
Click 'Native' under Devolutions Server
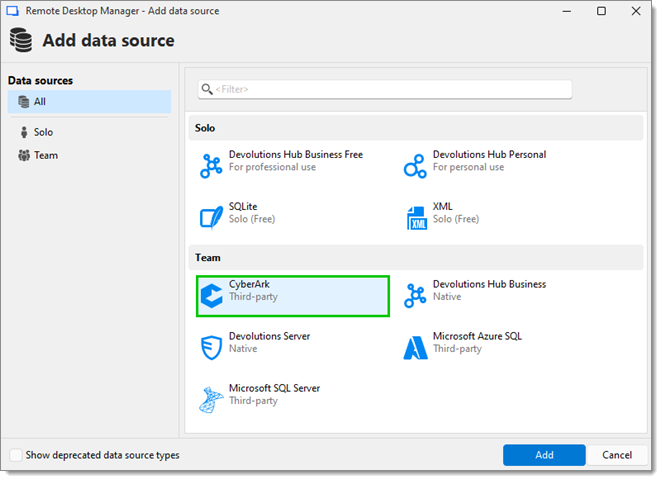[x=243, y=349]
